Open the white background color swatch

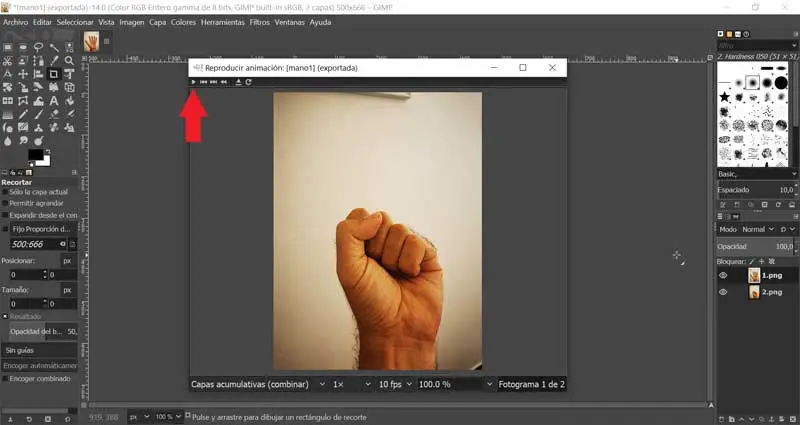click(45, 162)
